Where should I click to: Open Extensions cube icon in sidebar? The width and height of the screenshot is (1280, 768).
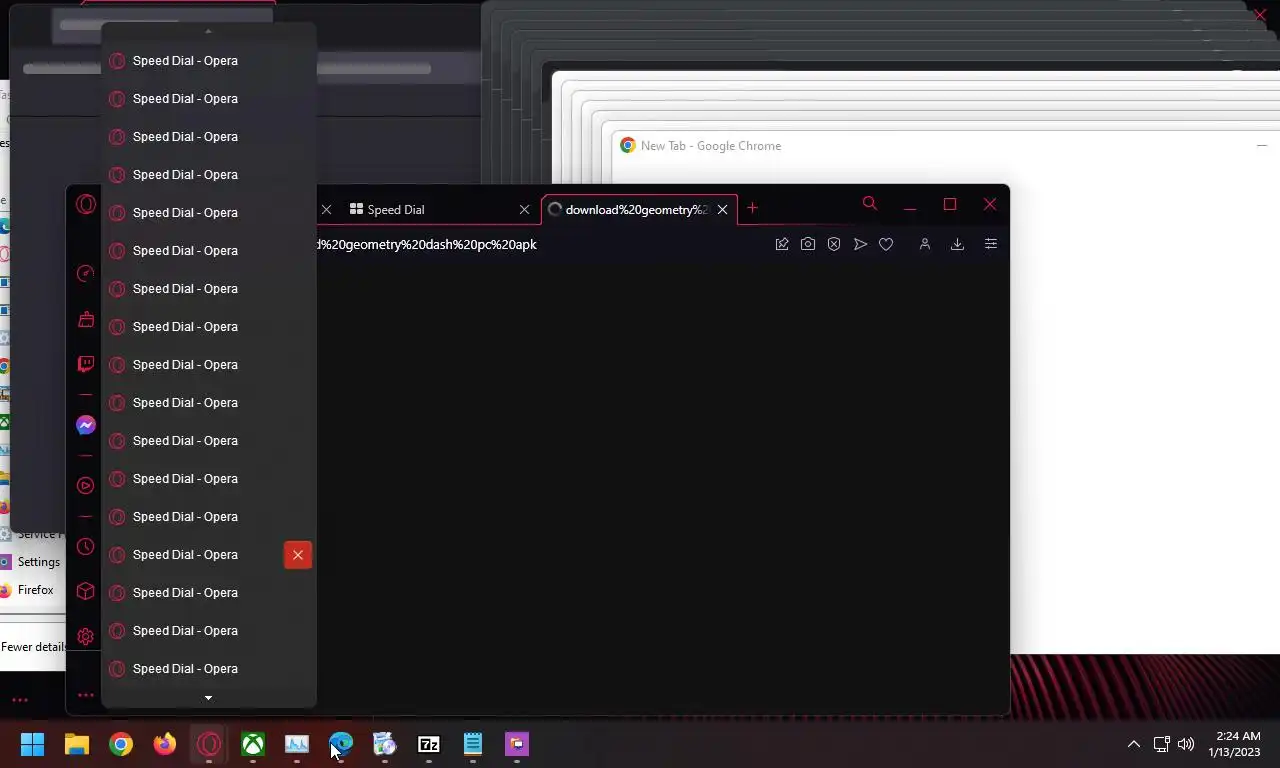[86, 591]
